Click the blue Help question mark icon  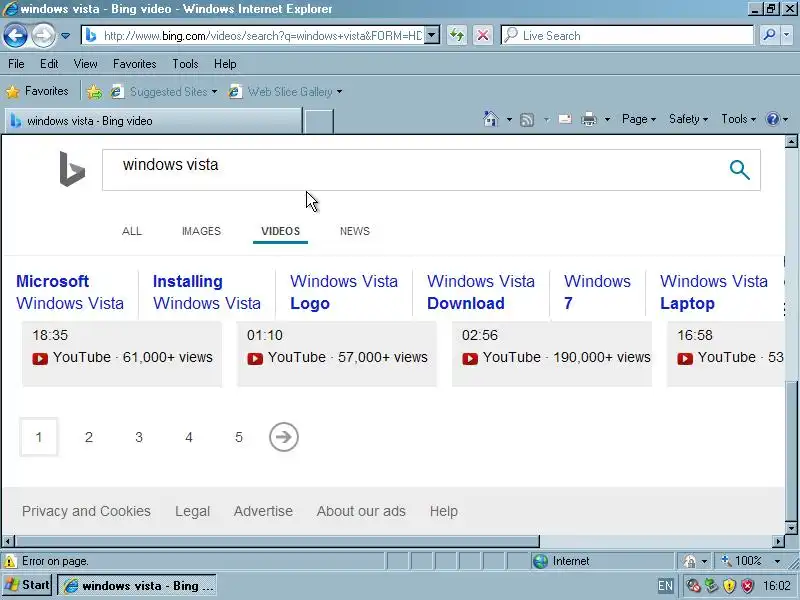[x=772, y=119]
